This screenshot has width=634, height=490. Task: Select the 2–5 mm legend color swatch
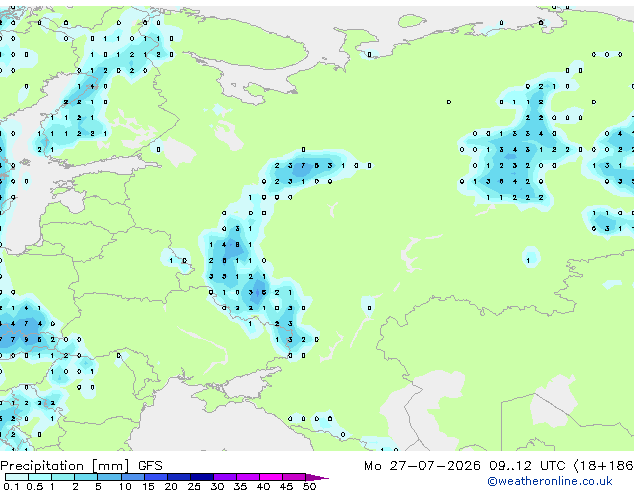tap(86, 477)
